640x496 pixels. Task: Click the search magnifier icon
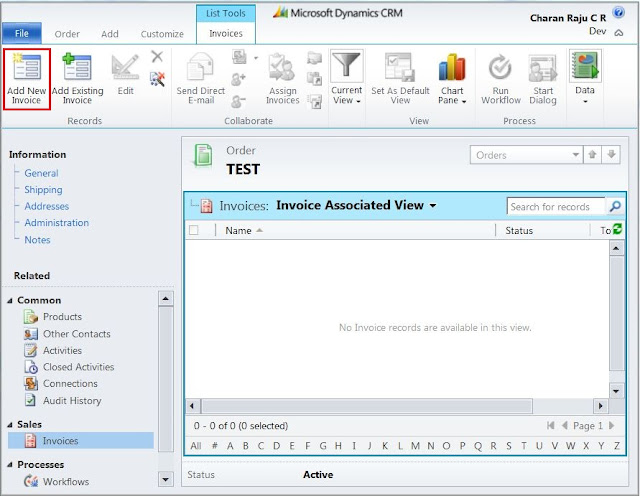pos(615,206)
